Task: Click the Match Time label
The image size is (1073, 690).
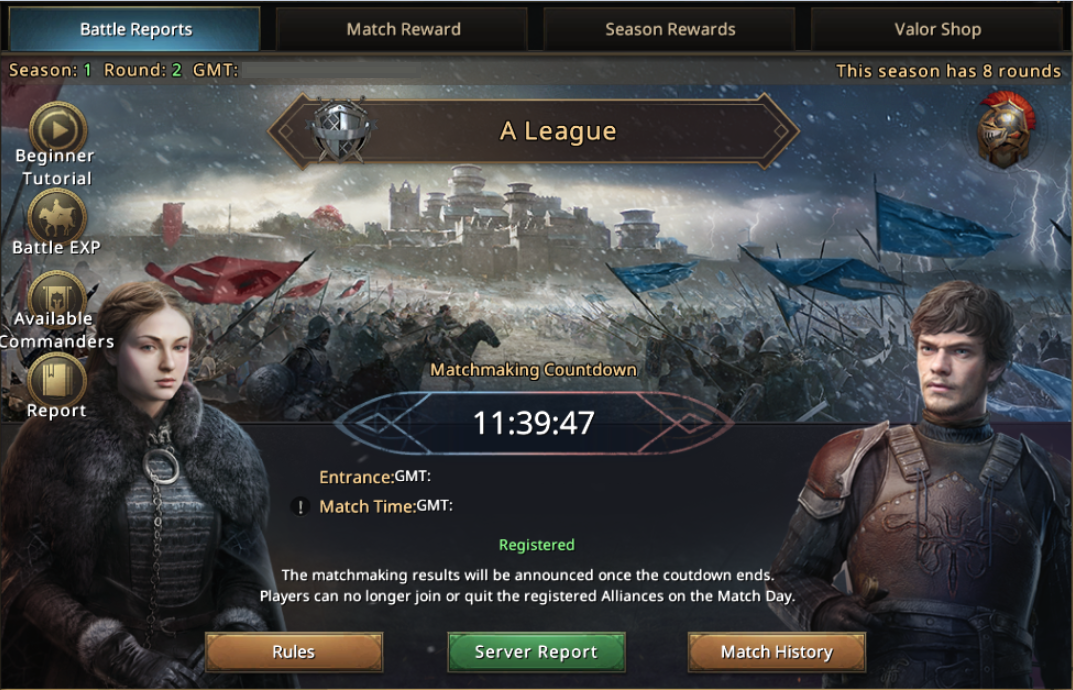Action: [367, 507]
